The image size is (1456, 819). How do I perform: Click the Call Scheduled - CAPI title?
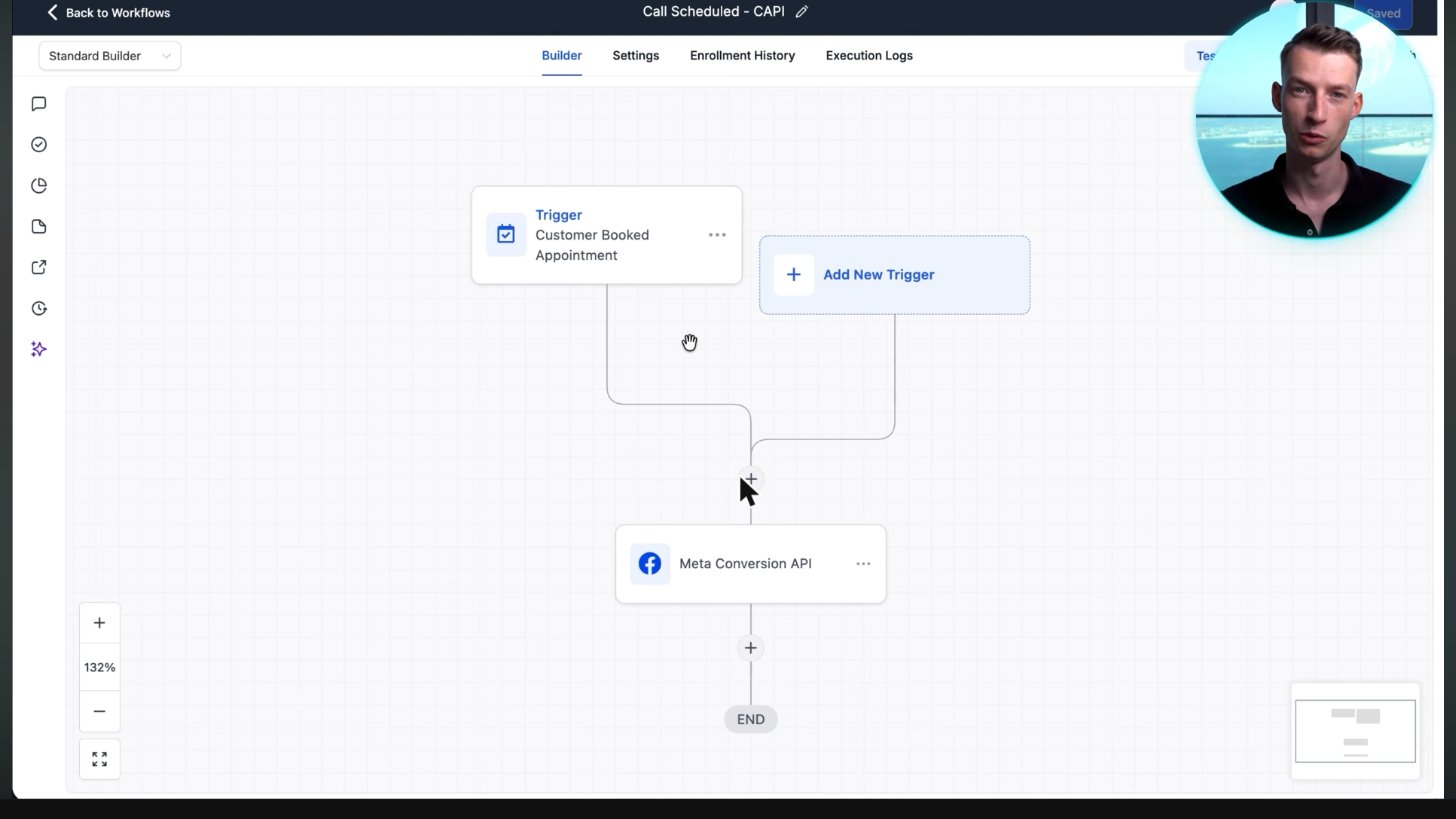(713, 12)
